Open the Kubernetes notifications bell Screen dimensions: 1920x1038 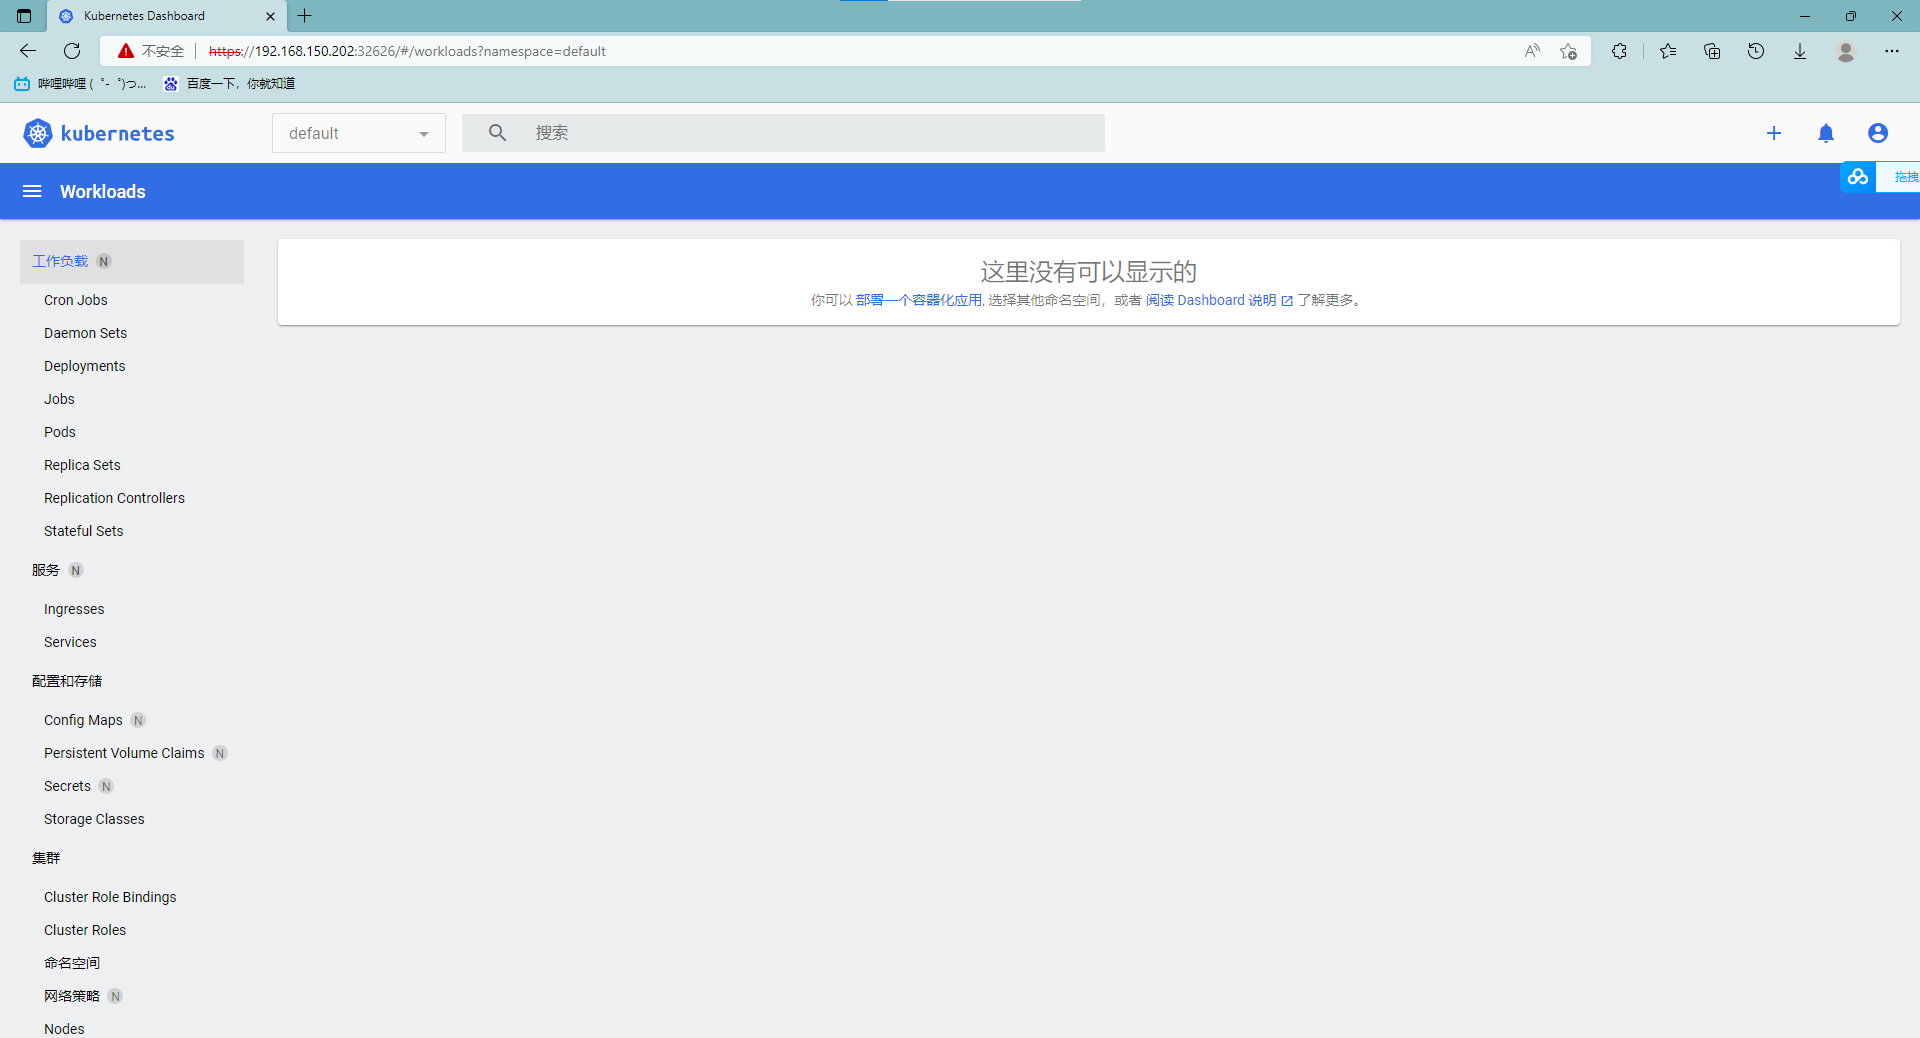coord(1826,133)
